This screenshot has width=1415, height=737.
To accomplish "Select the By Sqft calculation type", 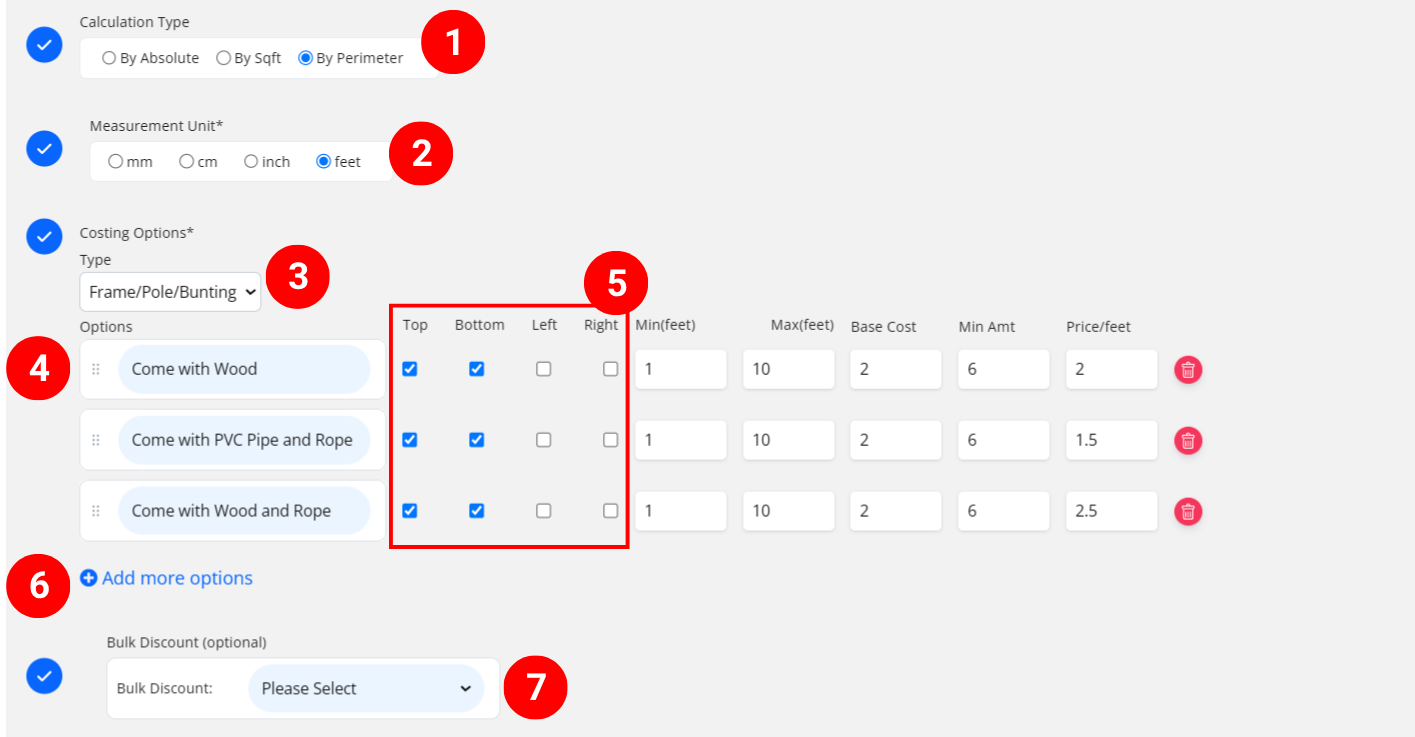I will tap(224, 58).
